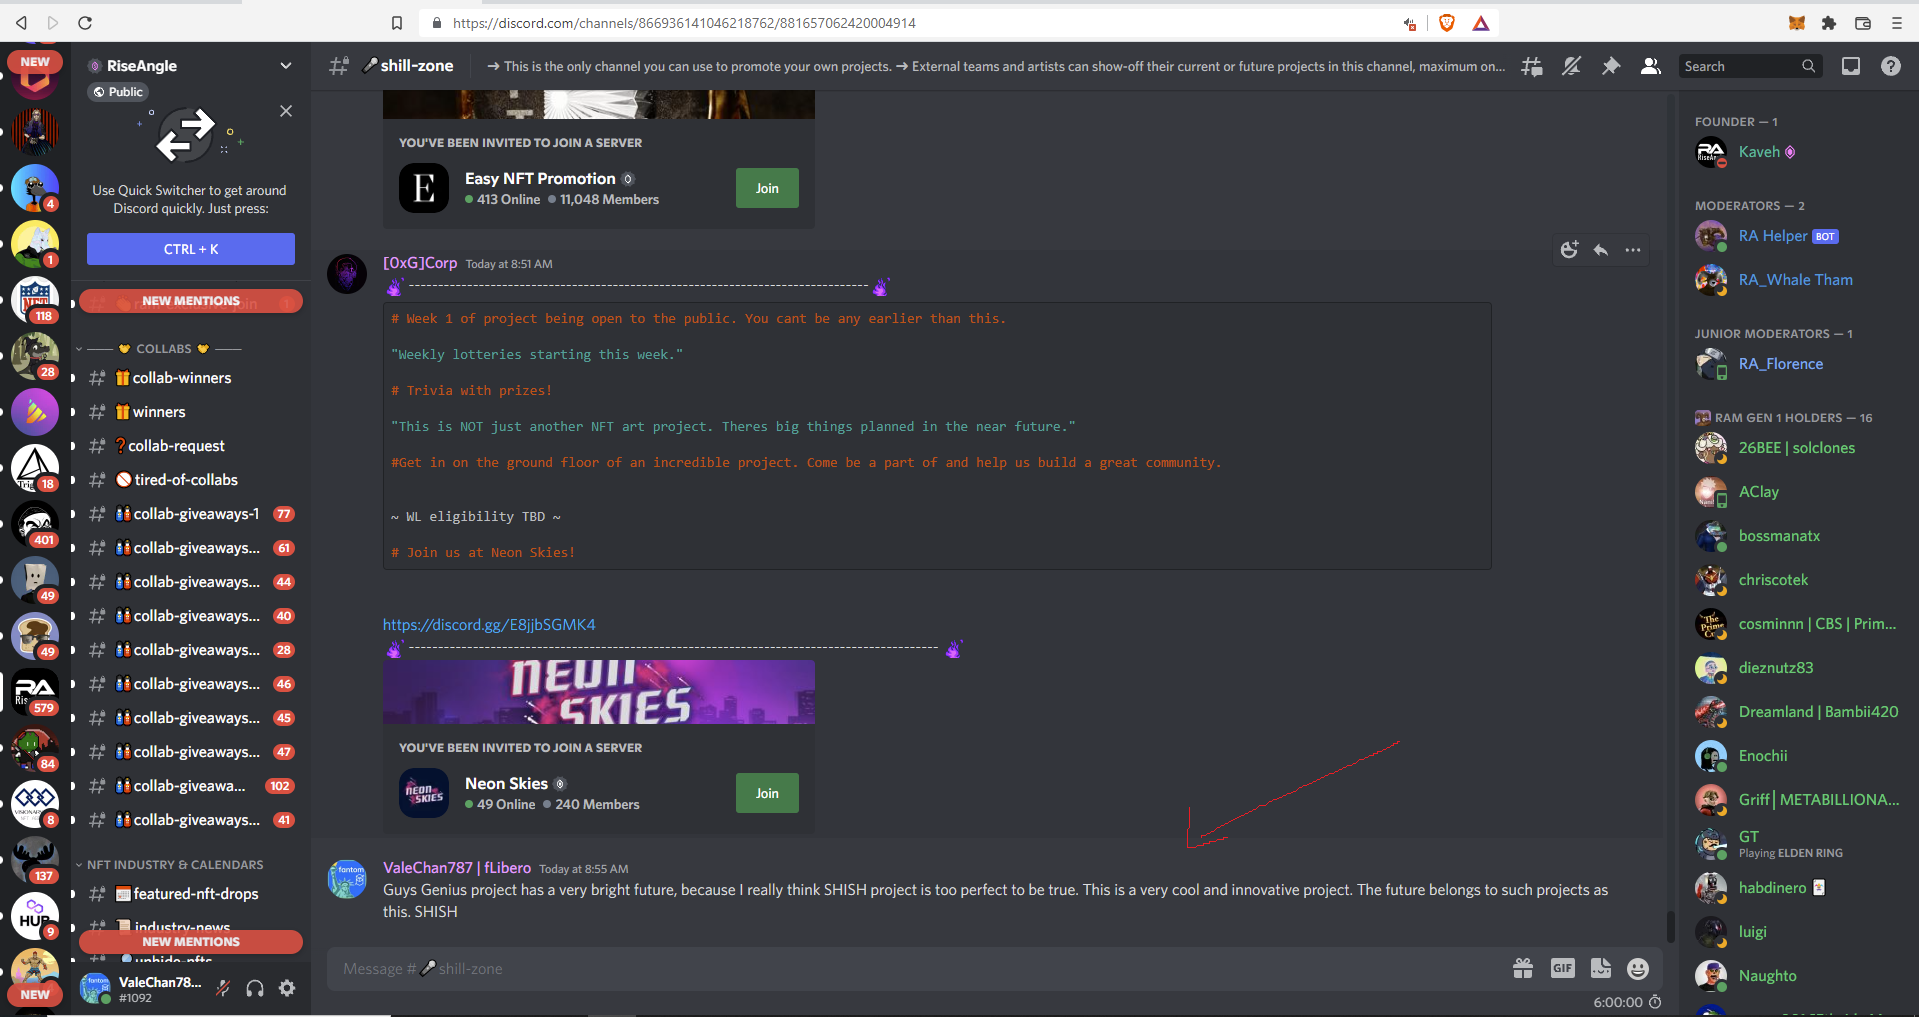Send a gift via gift icon
Image resolution: width=1919 pixels, height=1017 pixels.
pos(1523,968)
